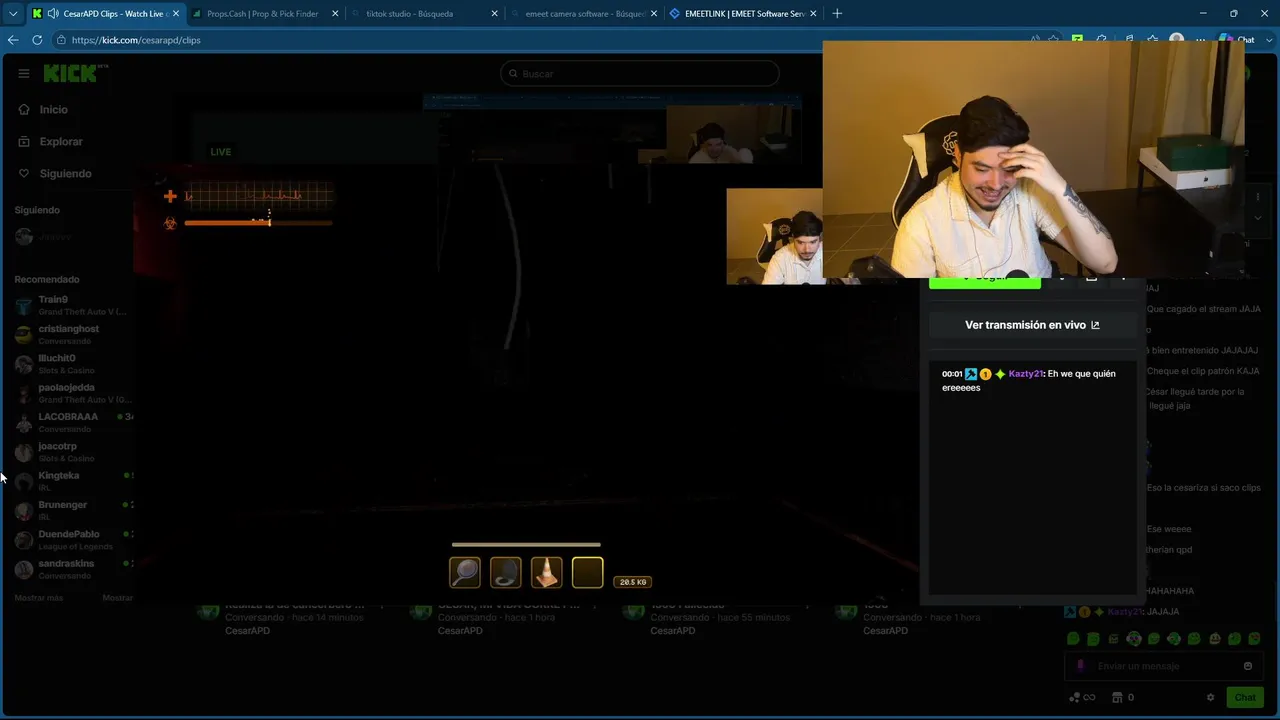Open the LACOBRAAA recommended channel
Screen dimensions: 1280x720
tap(74, 422)
